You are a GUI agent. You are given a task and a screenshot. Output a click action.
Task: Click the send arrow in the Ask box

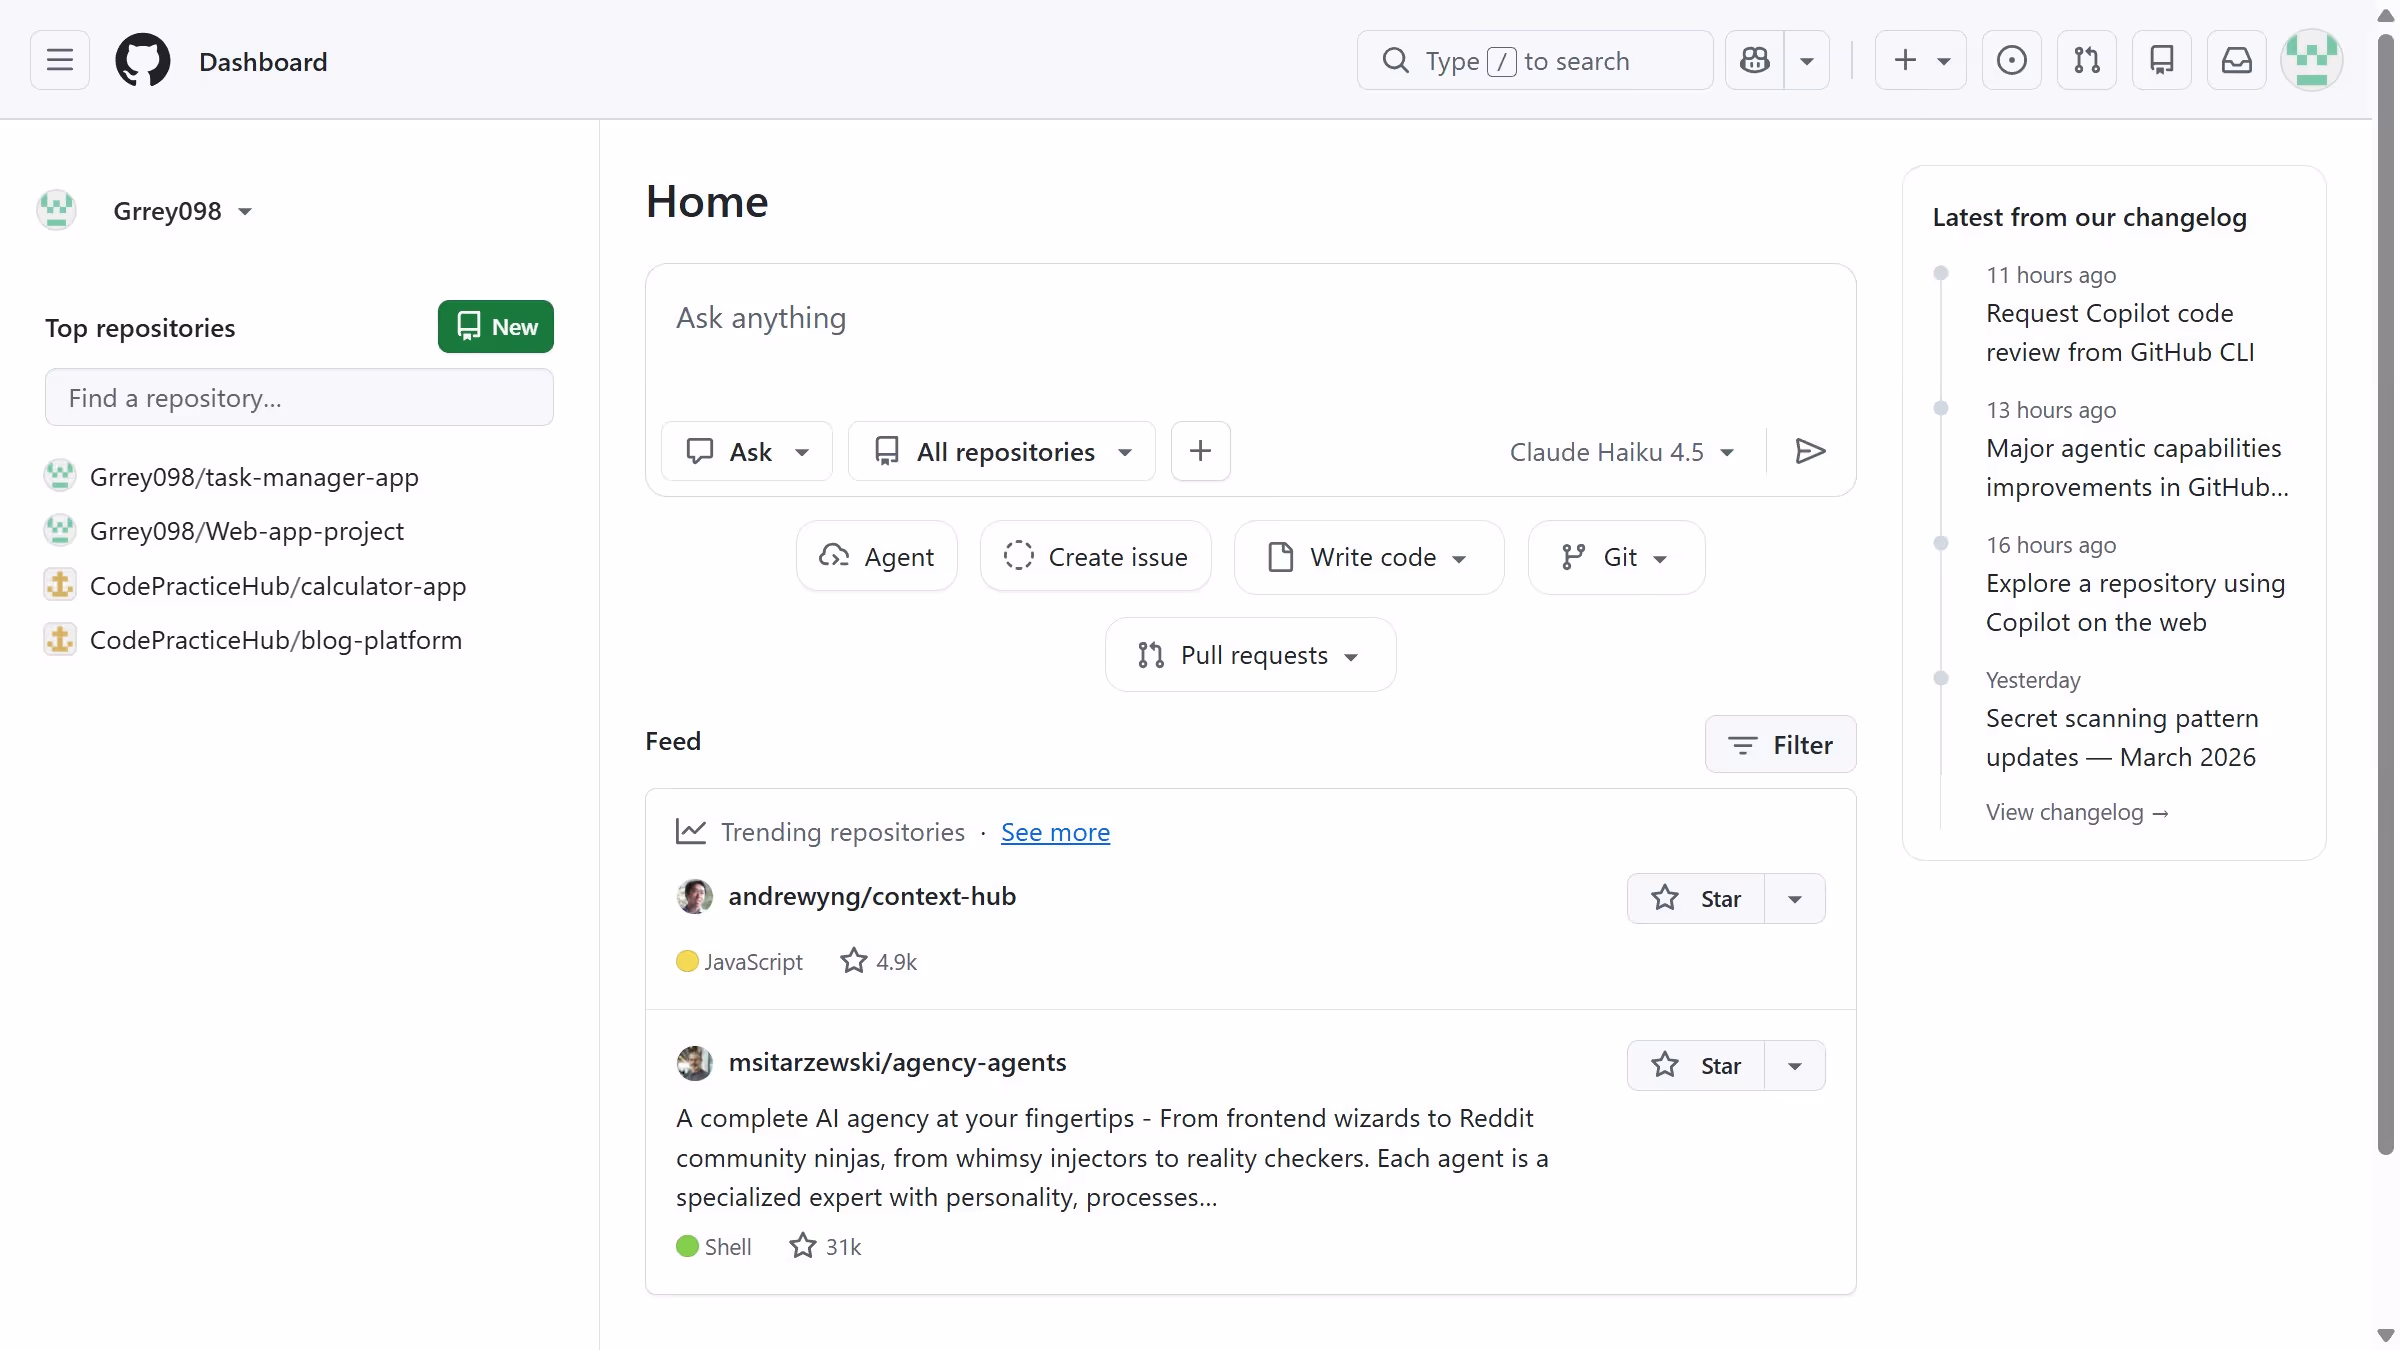click(1810, 451)
